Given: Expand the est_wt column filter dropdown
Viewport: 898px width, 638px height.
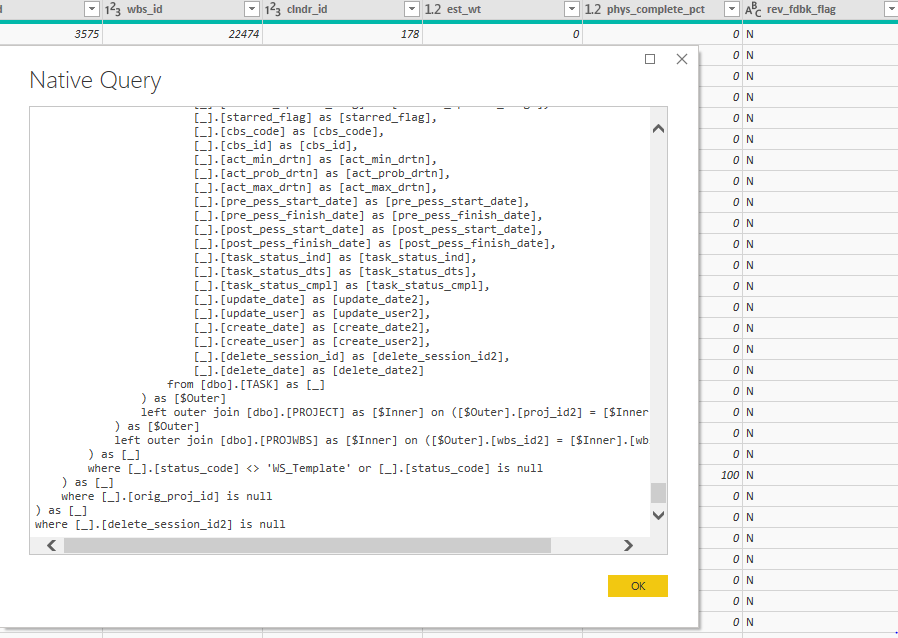Looking at the screenshot, I should coord(571,9).
